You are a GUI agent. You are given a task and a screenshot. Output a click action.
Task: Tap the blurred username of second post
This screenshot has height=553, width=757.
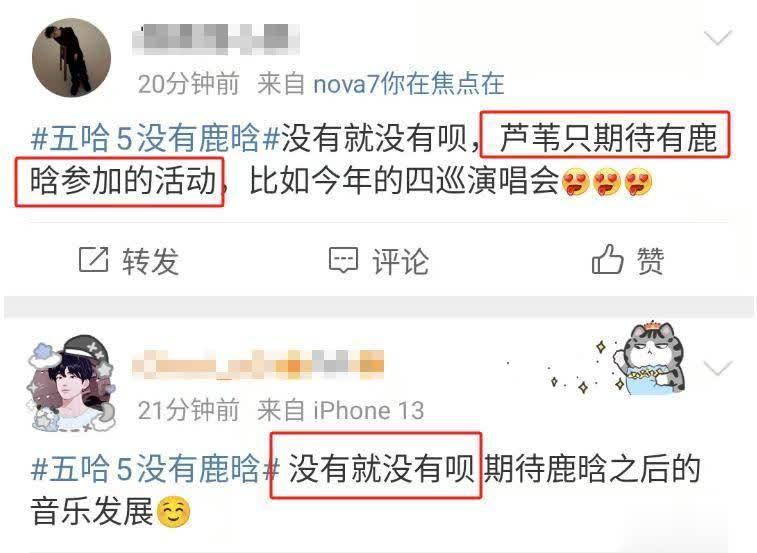pyautogui.click(x=258, y=364)
